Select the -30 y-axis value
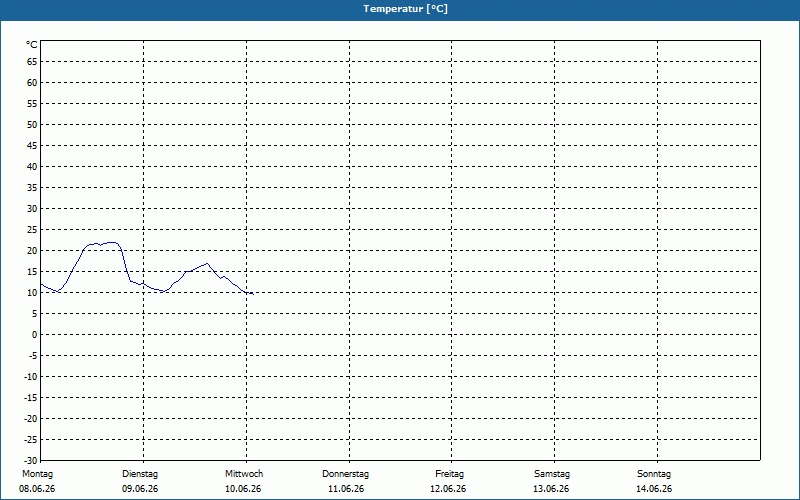800x500 pixels. pos(31,460)
